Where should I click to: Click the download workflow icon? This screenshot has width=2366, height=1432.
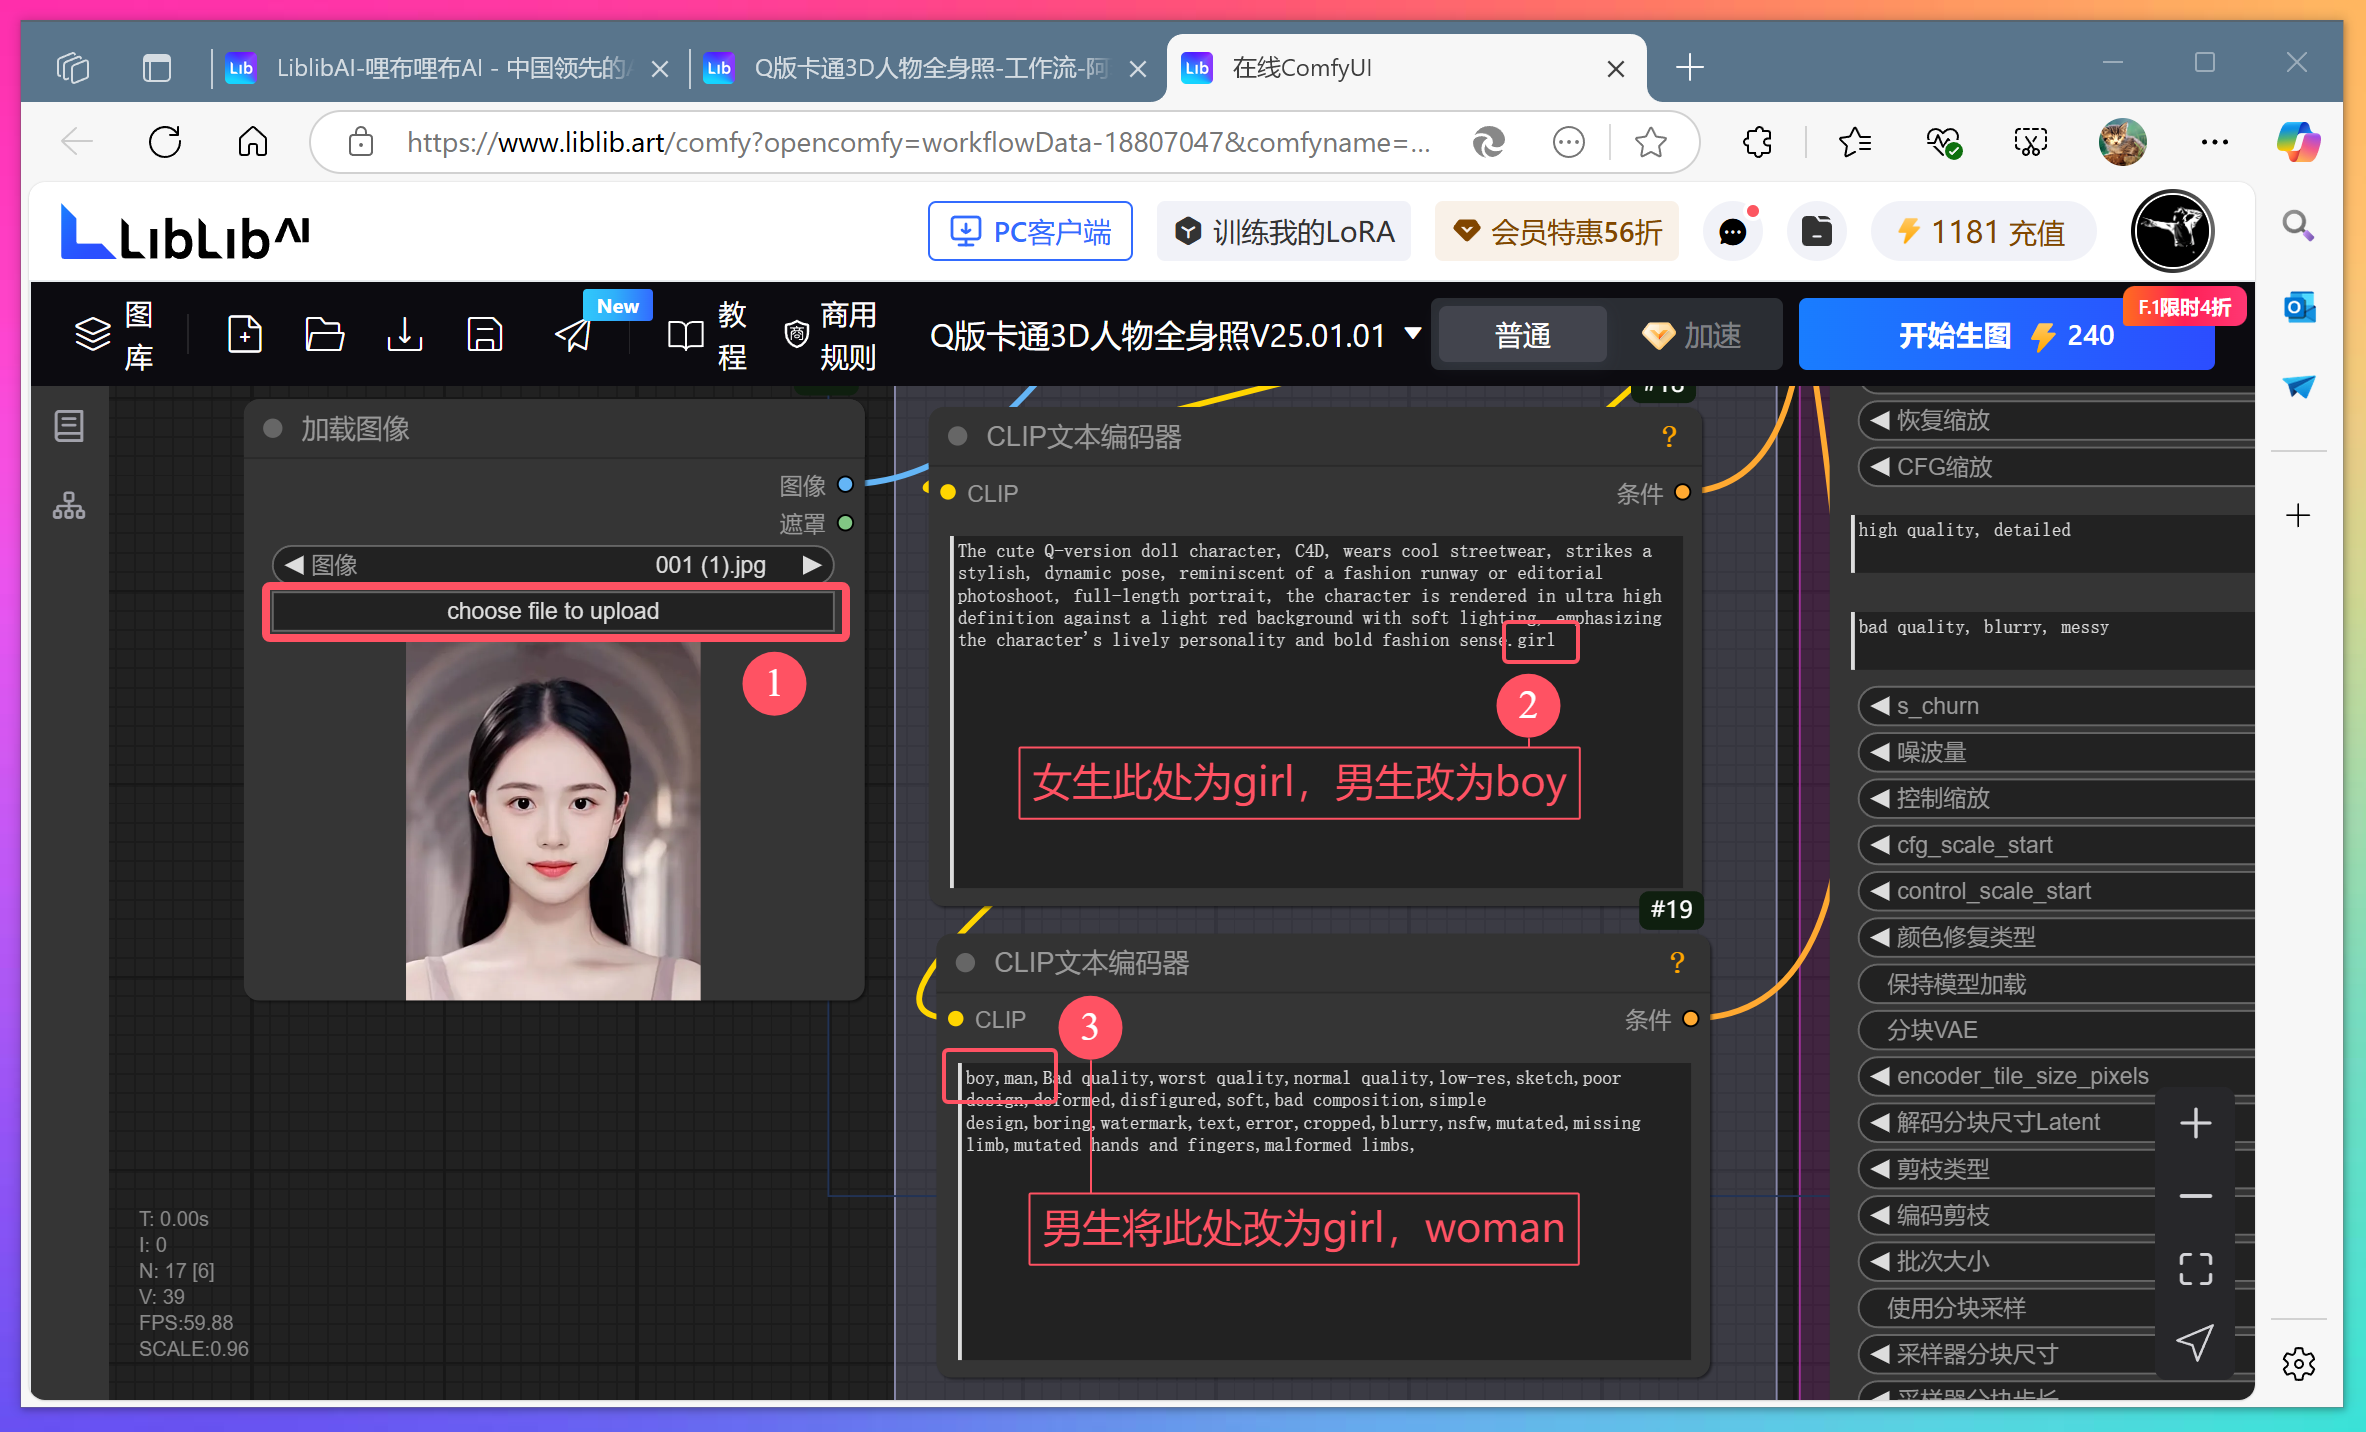click(404, 335)
